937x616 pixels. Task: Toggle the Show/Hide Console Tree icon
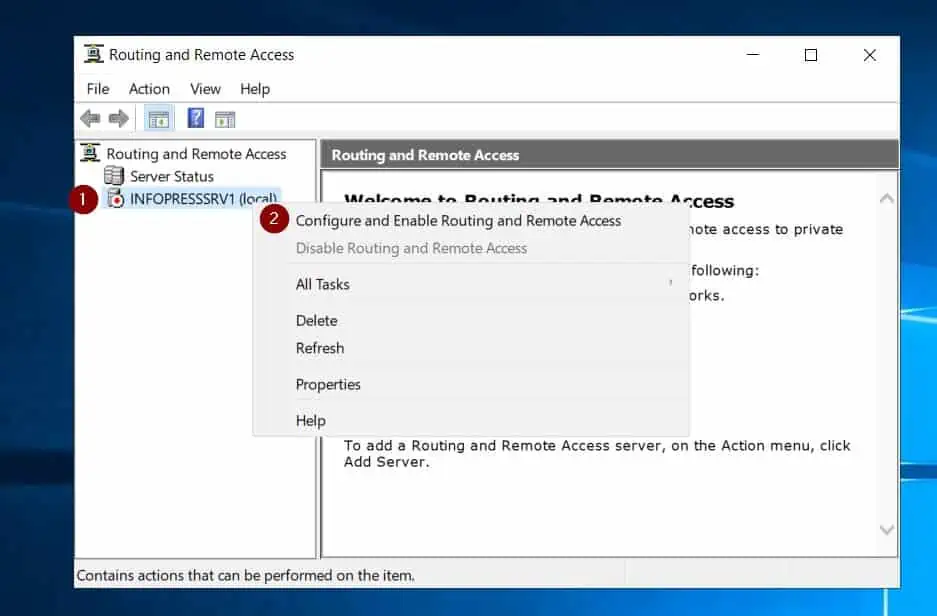point(158,119)
